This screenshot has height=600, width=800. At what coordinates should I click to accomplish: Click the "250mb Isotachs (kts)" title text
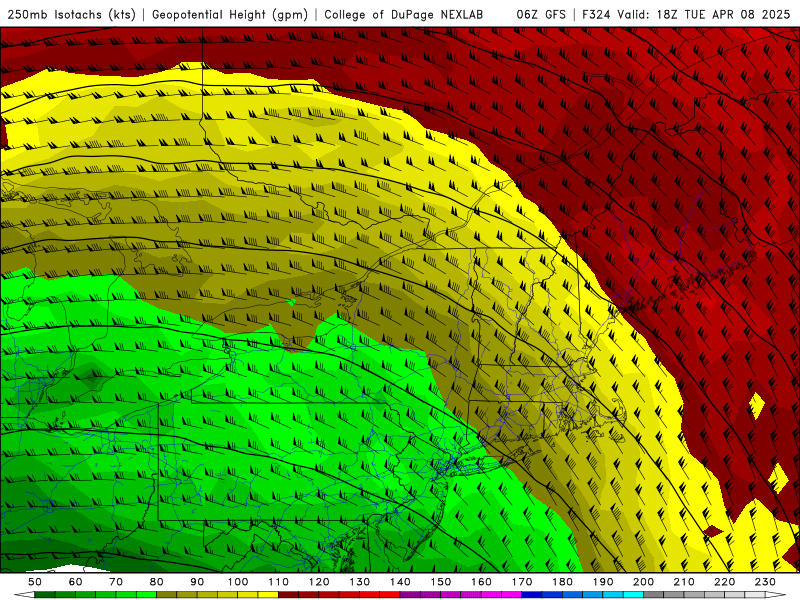click(71, 15)
